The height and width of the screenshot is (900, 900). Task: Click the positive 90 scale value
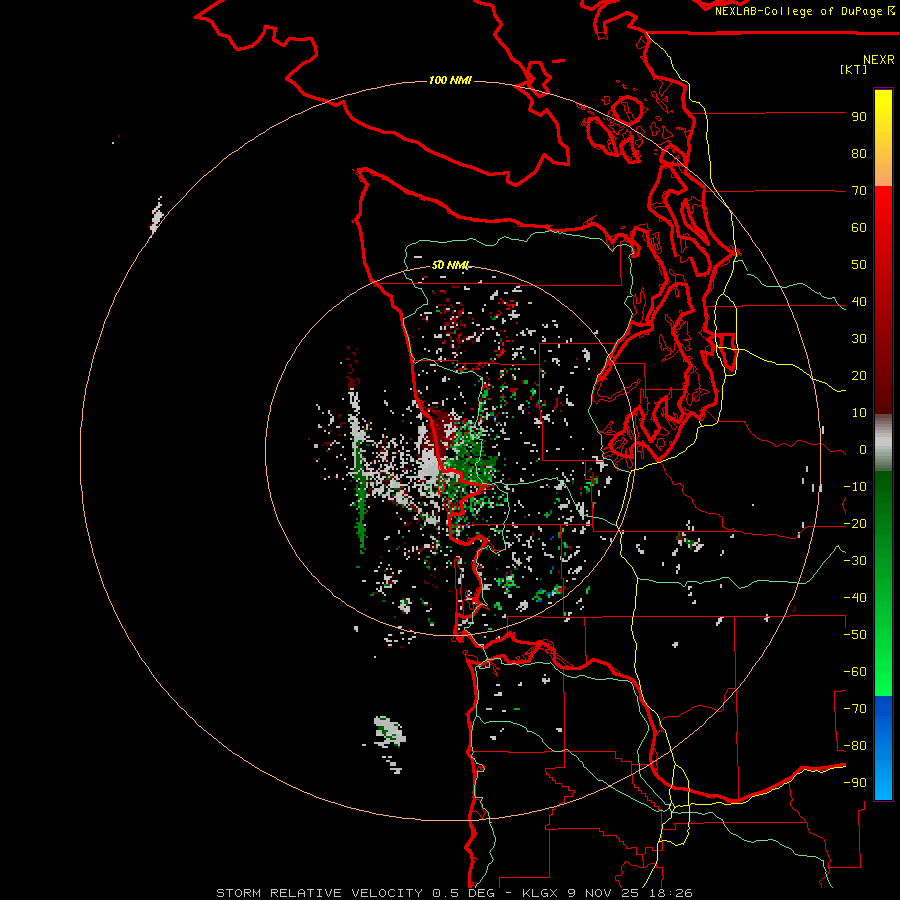pos(859,117)
